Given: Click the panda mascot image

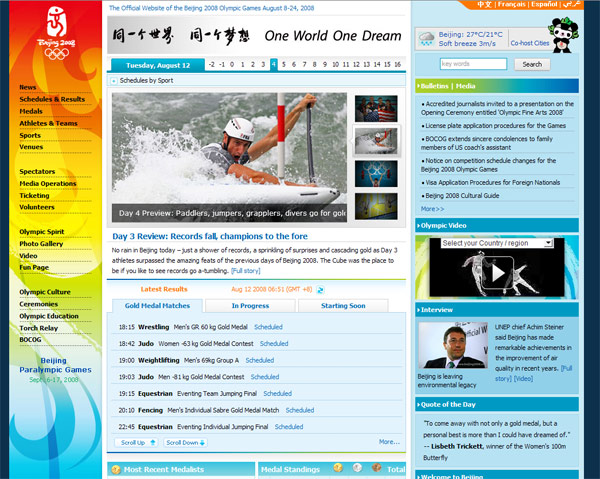Looking at the screenshot, I should coord(563,35).
